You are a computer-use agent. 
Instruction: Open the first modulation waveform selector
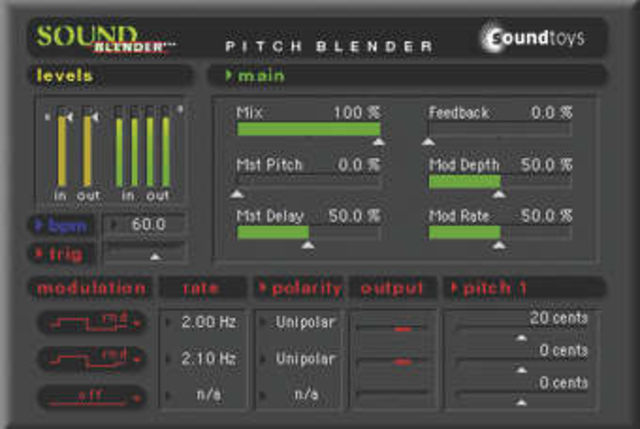tap(92, 322)
